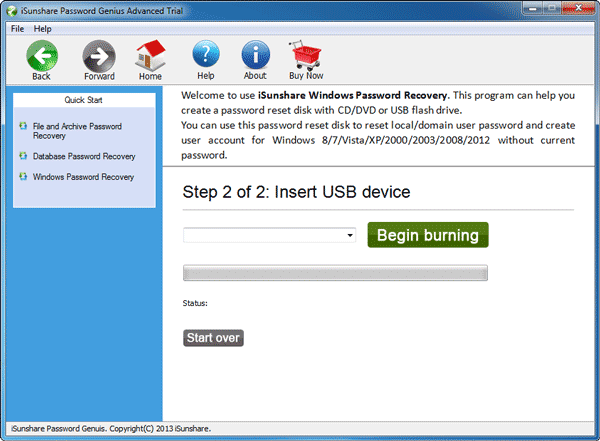Select Database Password Recovery link
This screenshot has height=441, width=600.
click(84, 156)
